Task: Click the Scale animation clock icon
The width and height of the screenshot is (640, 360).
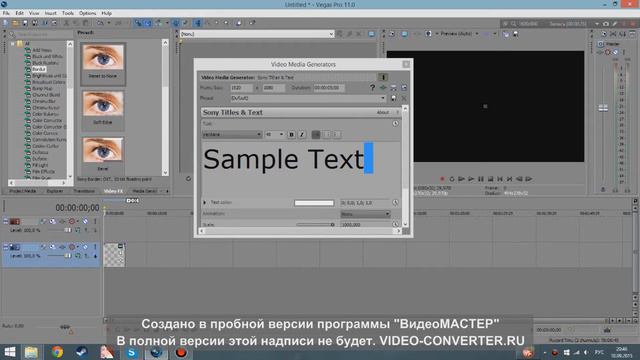Action: pos(395,224)
